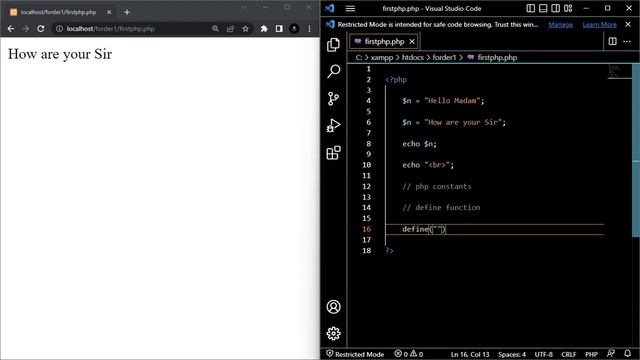Click the "How are your Sir" string in the editor
Screen dimensions: 640x360
pyautogui.click(x=463, y=122)
